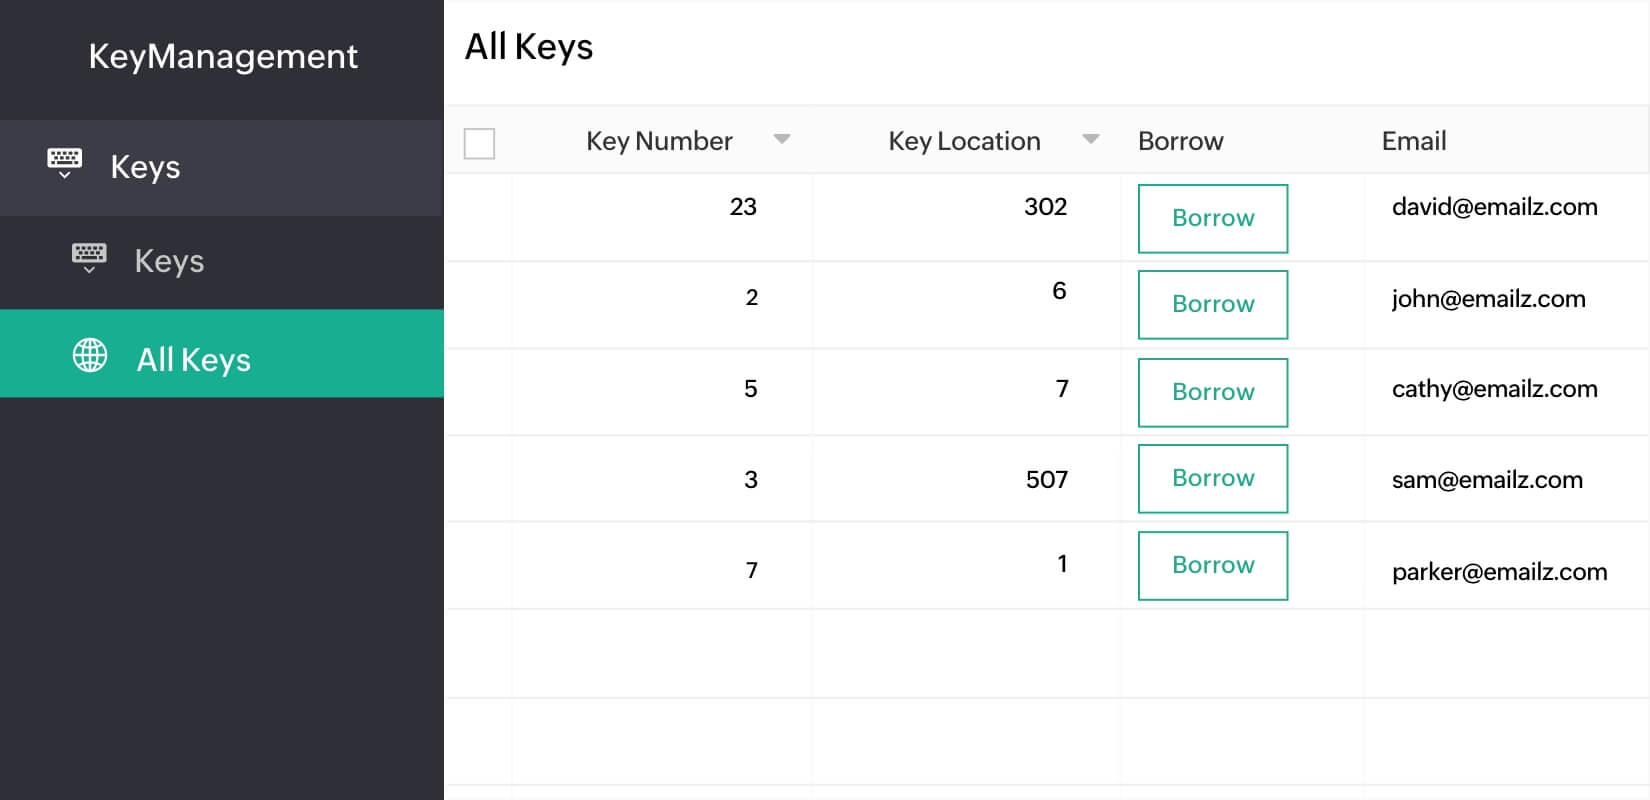
Task: Click the Email column header
Action: point(1413,141)
